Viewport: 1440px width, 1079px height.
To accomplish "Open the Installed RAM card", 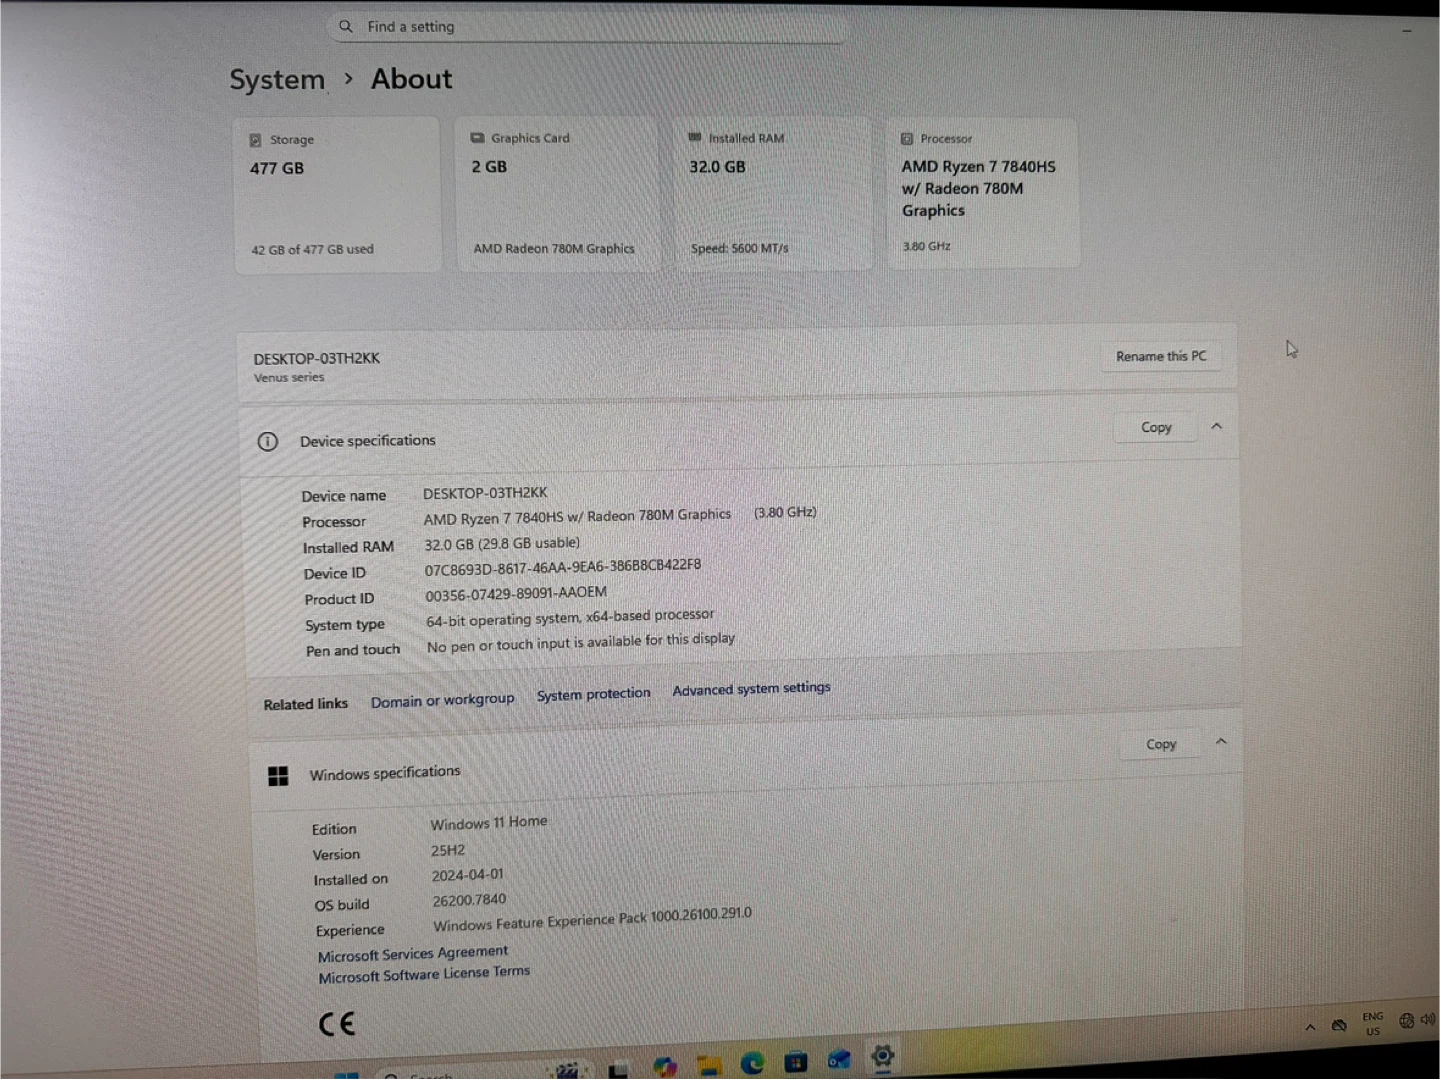I will tap(772, 192).
